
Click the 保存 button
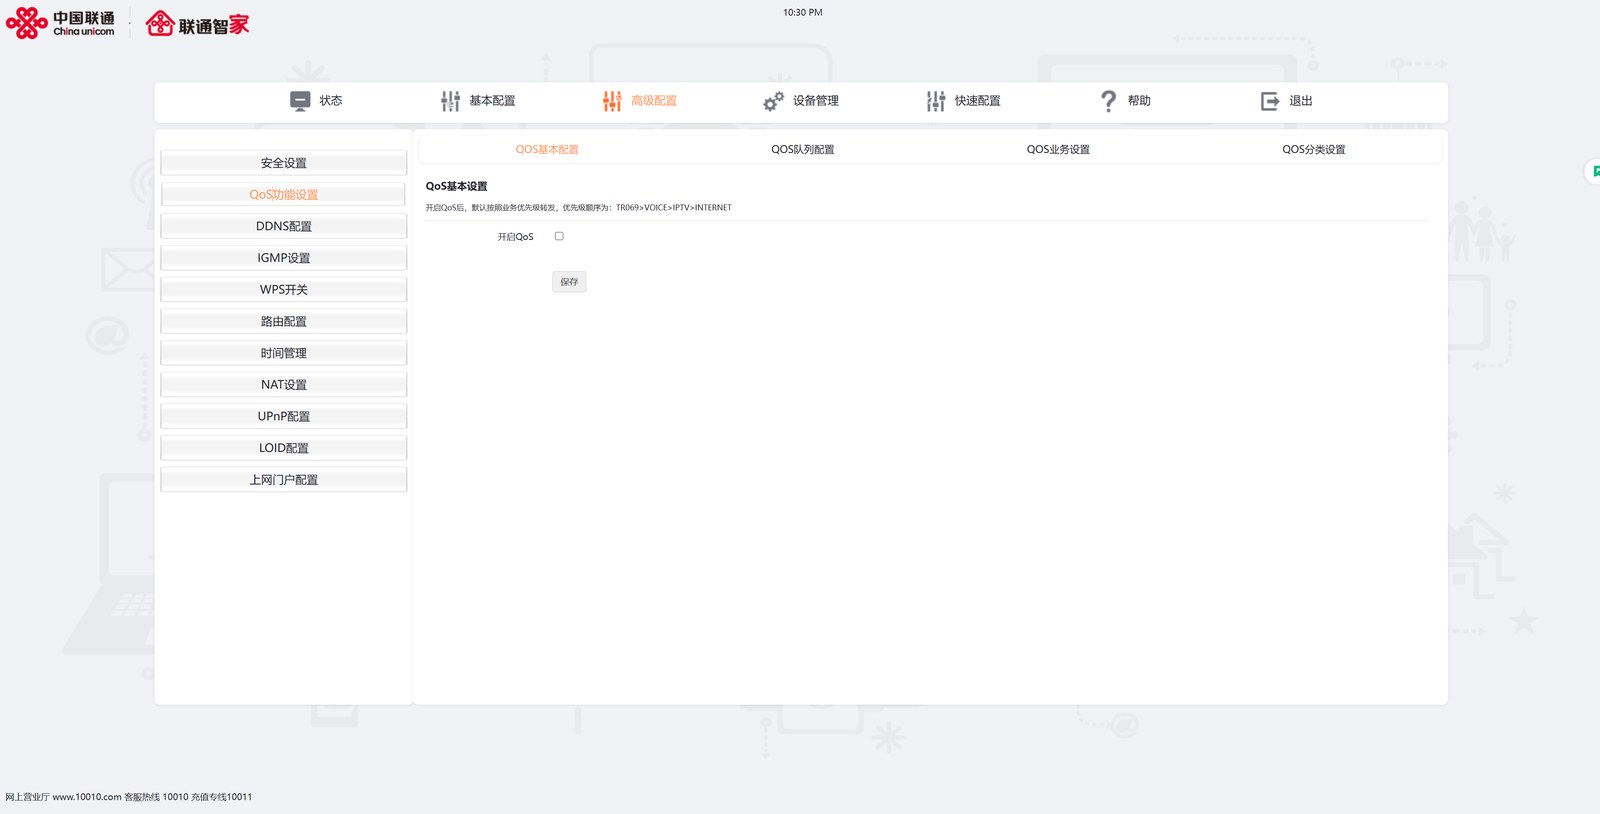point(569,282)
